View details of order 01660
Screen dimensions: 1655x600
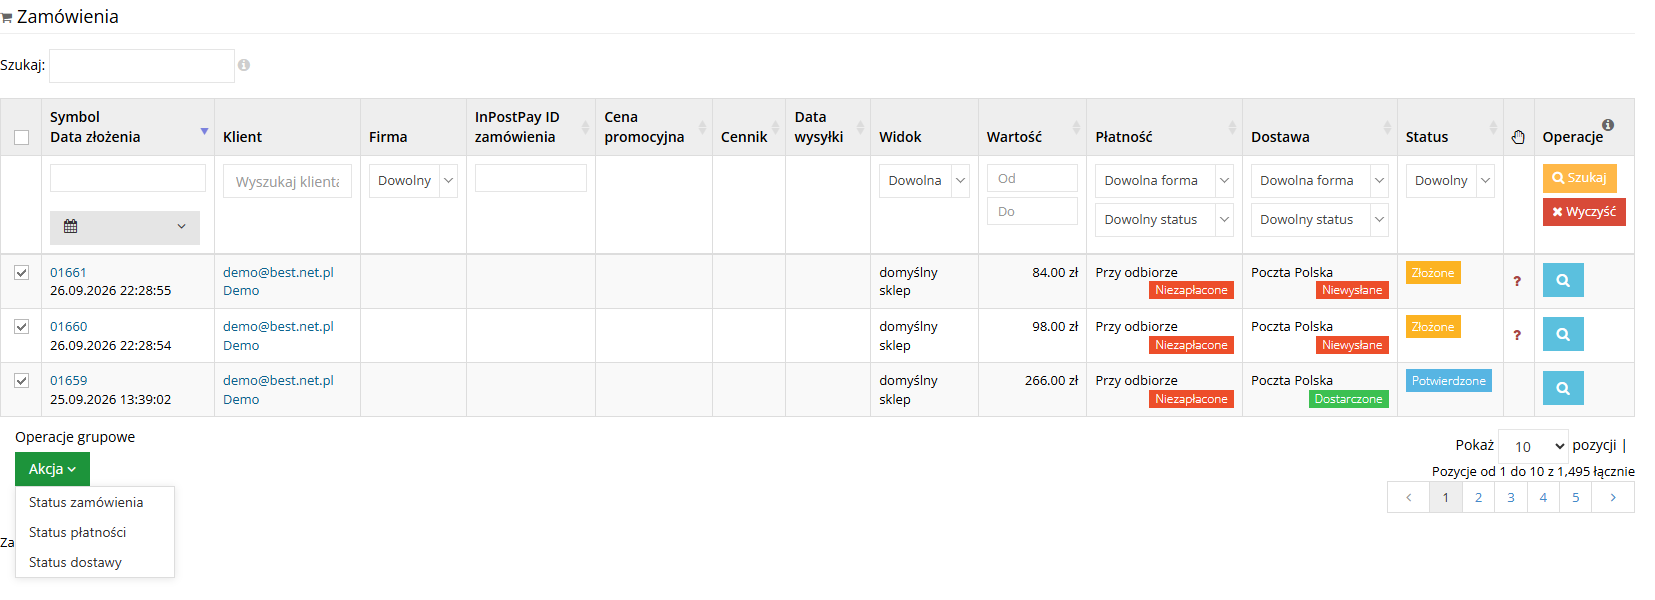(1563, 335)
